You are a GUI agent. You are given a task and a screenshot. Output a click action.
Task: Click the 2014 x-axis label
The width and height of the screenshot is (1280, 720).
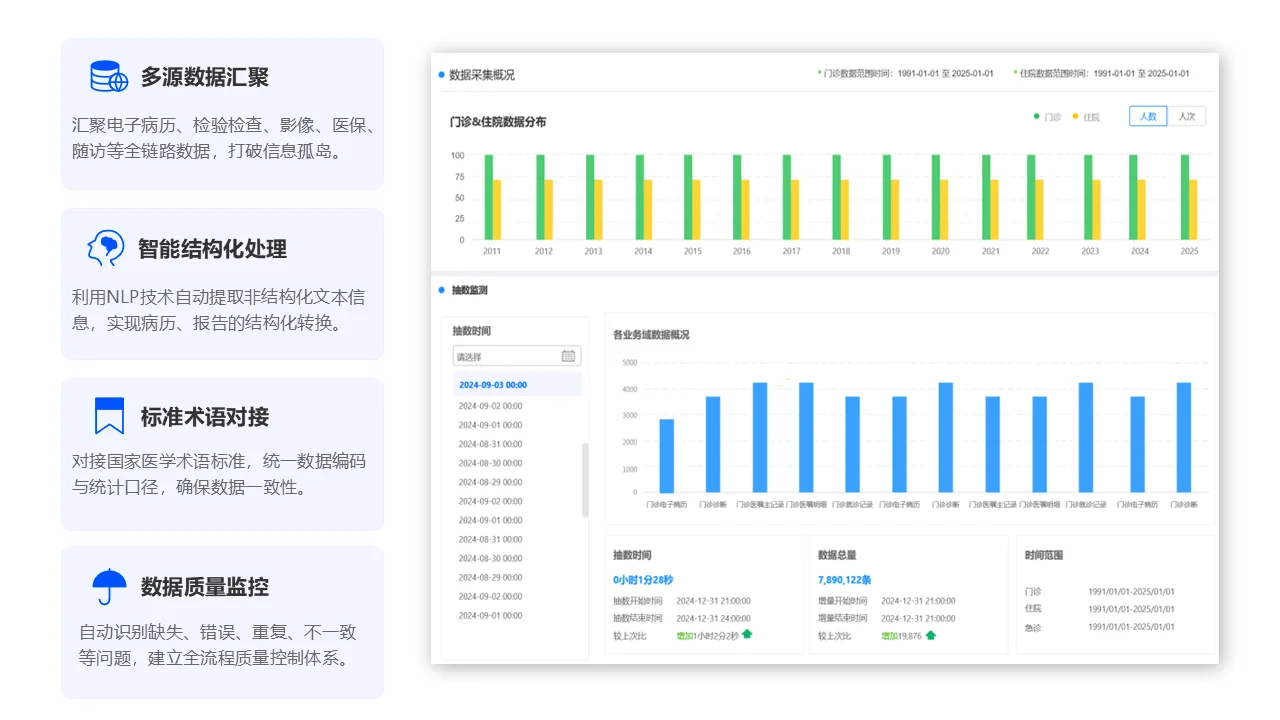(643, 251)
